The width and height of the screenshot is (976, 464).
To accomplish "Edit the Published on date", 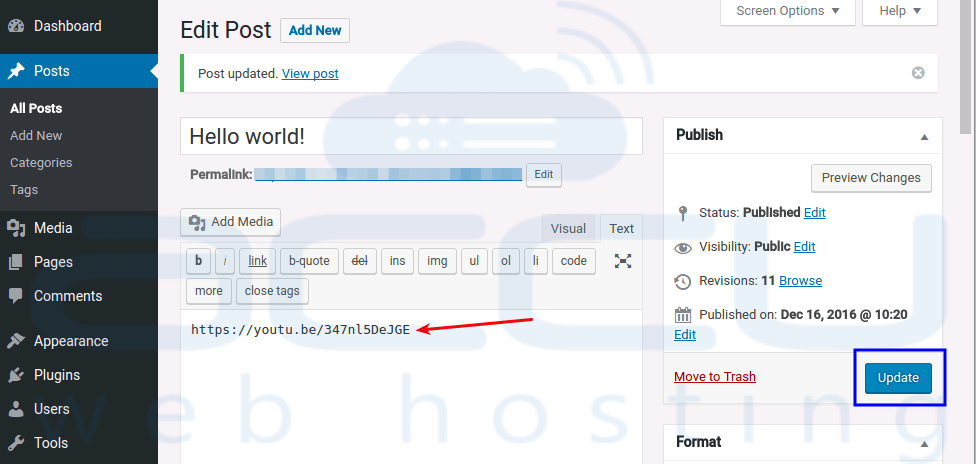I will click(685, 335).
